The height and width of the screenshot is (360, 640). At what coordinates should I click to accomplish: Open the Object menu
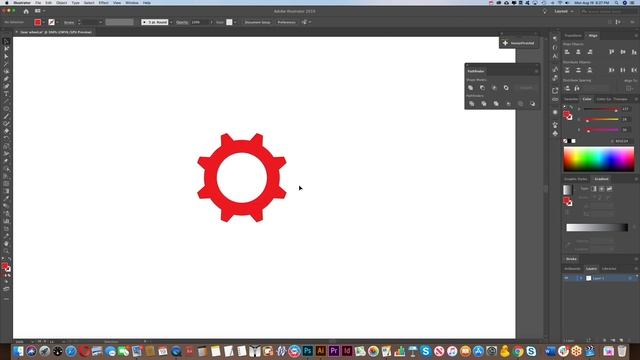coord(62,2)
